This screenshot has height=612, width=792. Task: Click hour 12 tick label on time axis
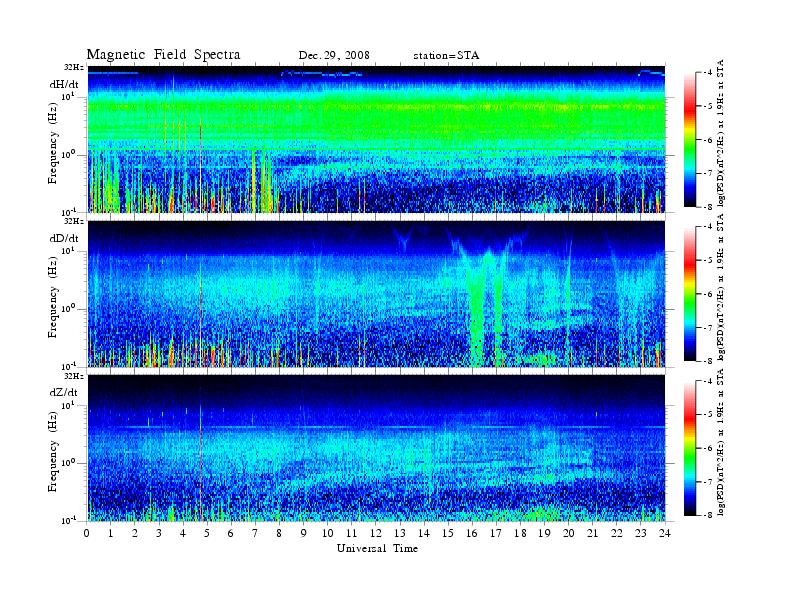pyautogui.click(x=376, y=534)
